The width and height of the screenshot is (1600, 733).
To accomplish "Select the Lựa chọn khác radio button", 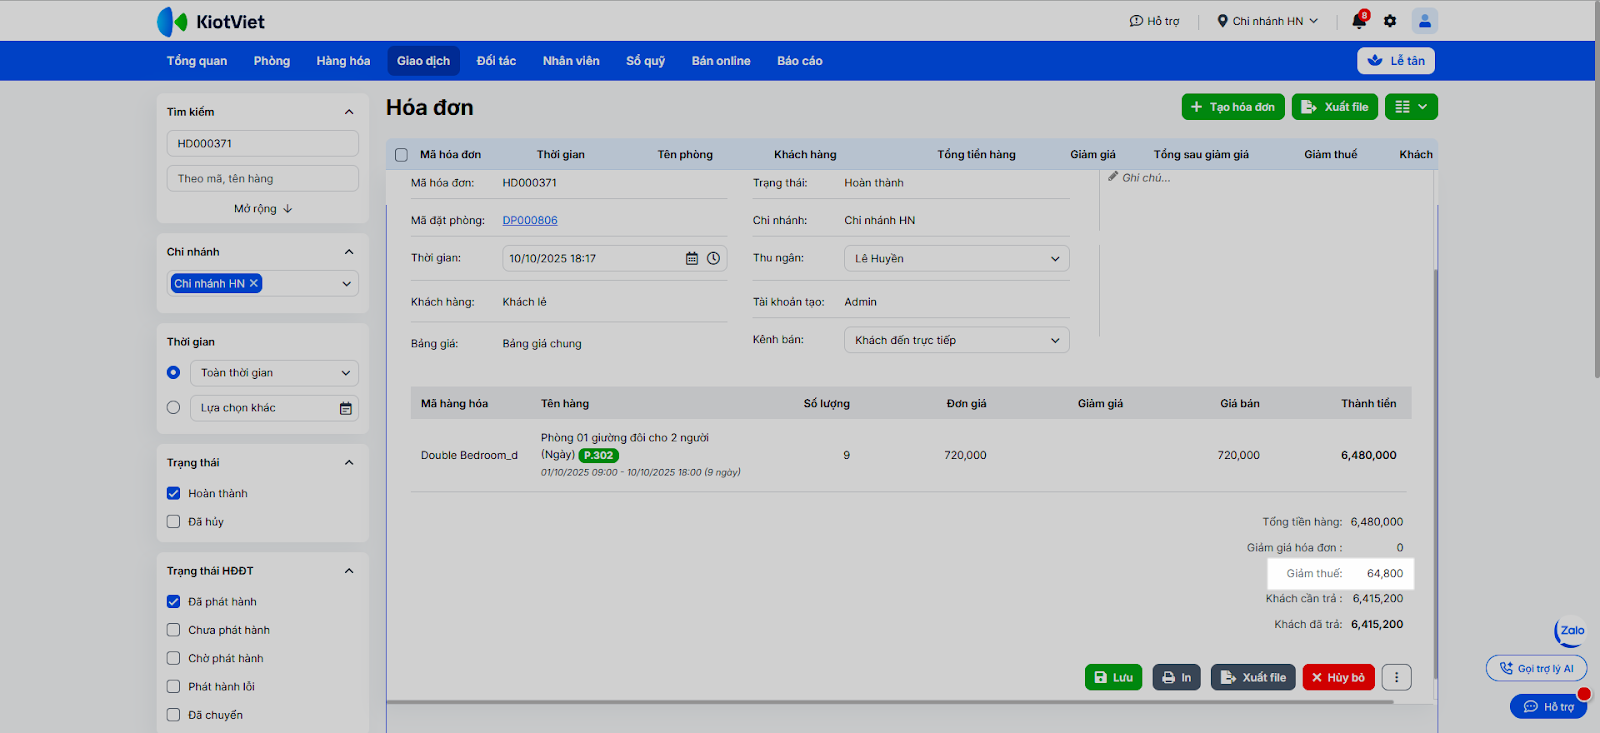I will 174,408.
